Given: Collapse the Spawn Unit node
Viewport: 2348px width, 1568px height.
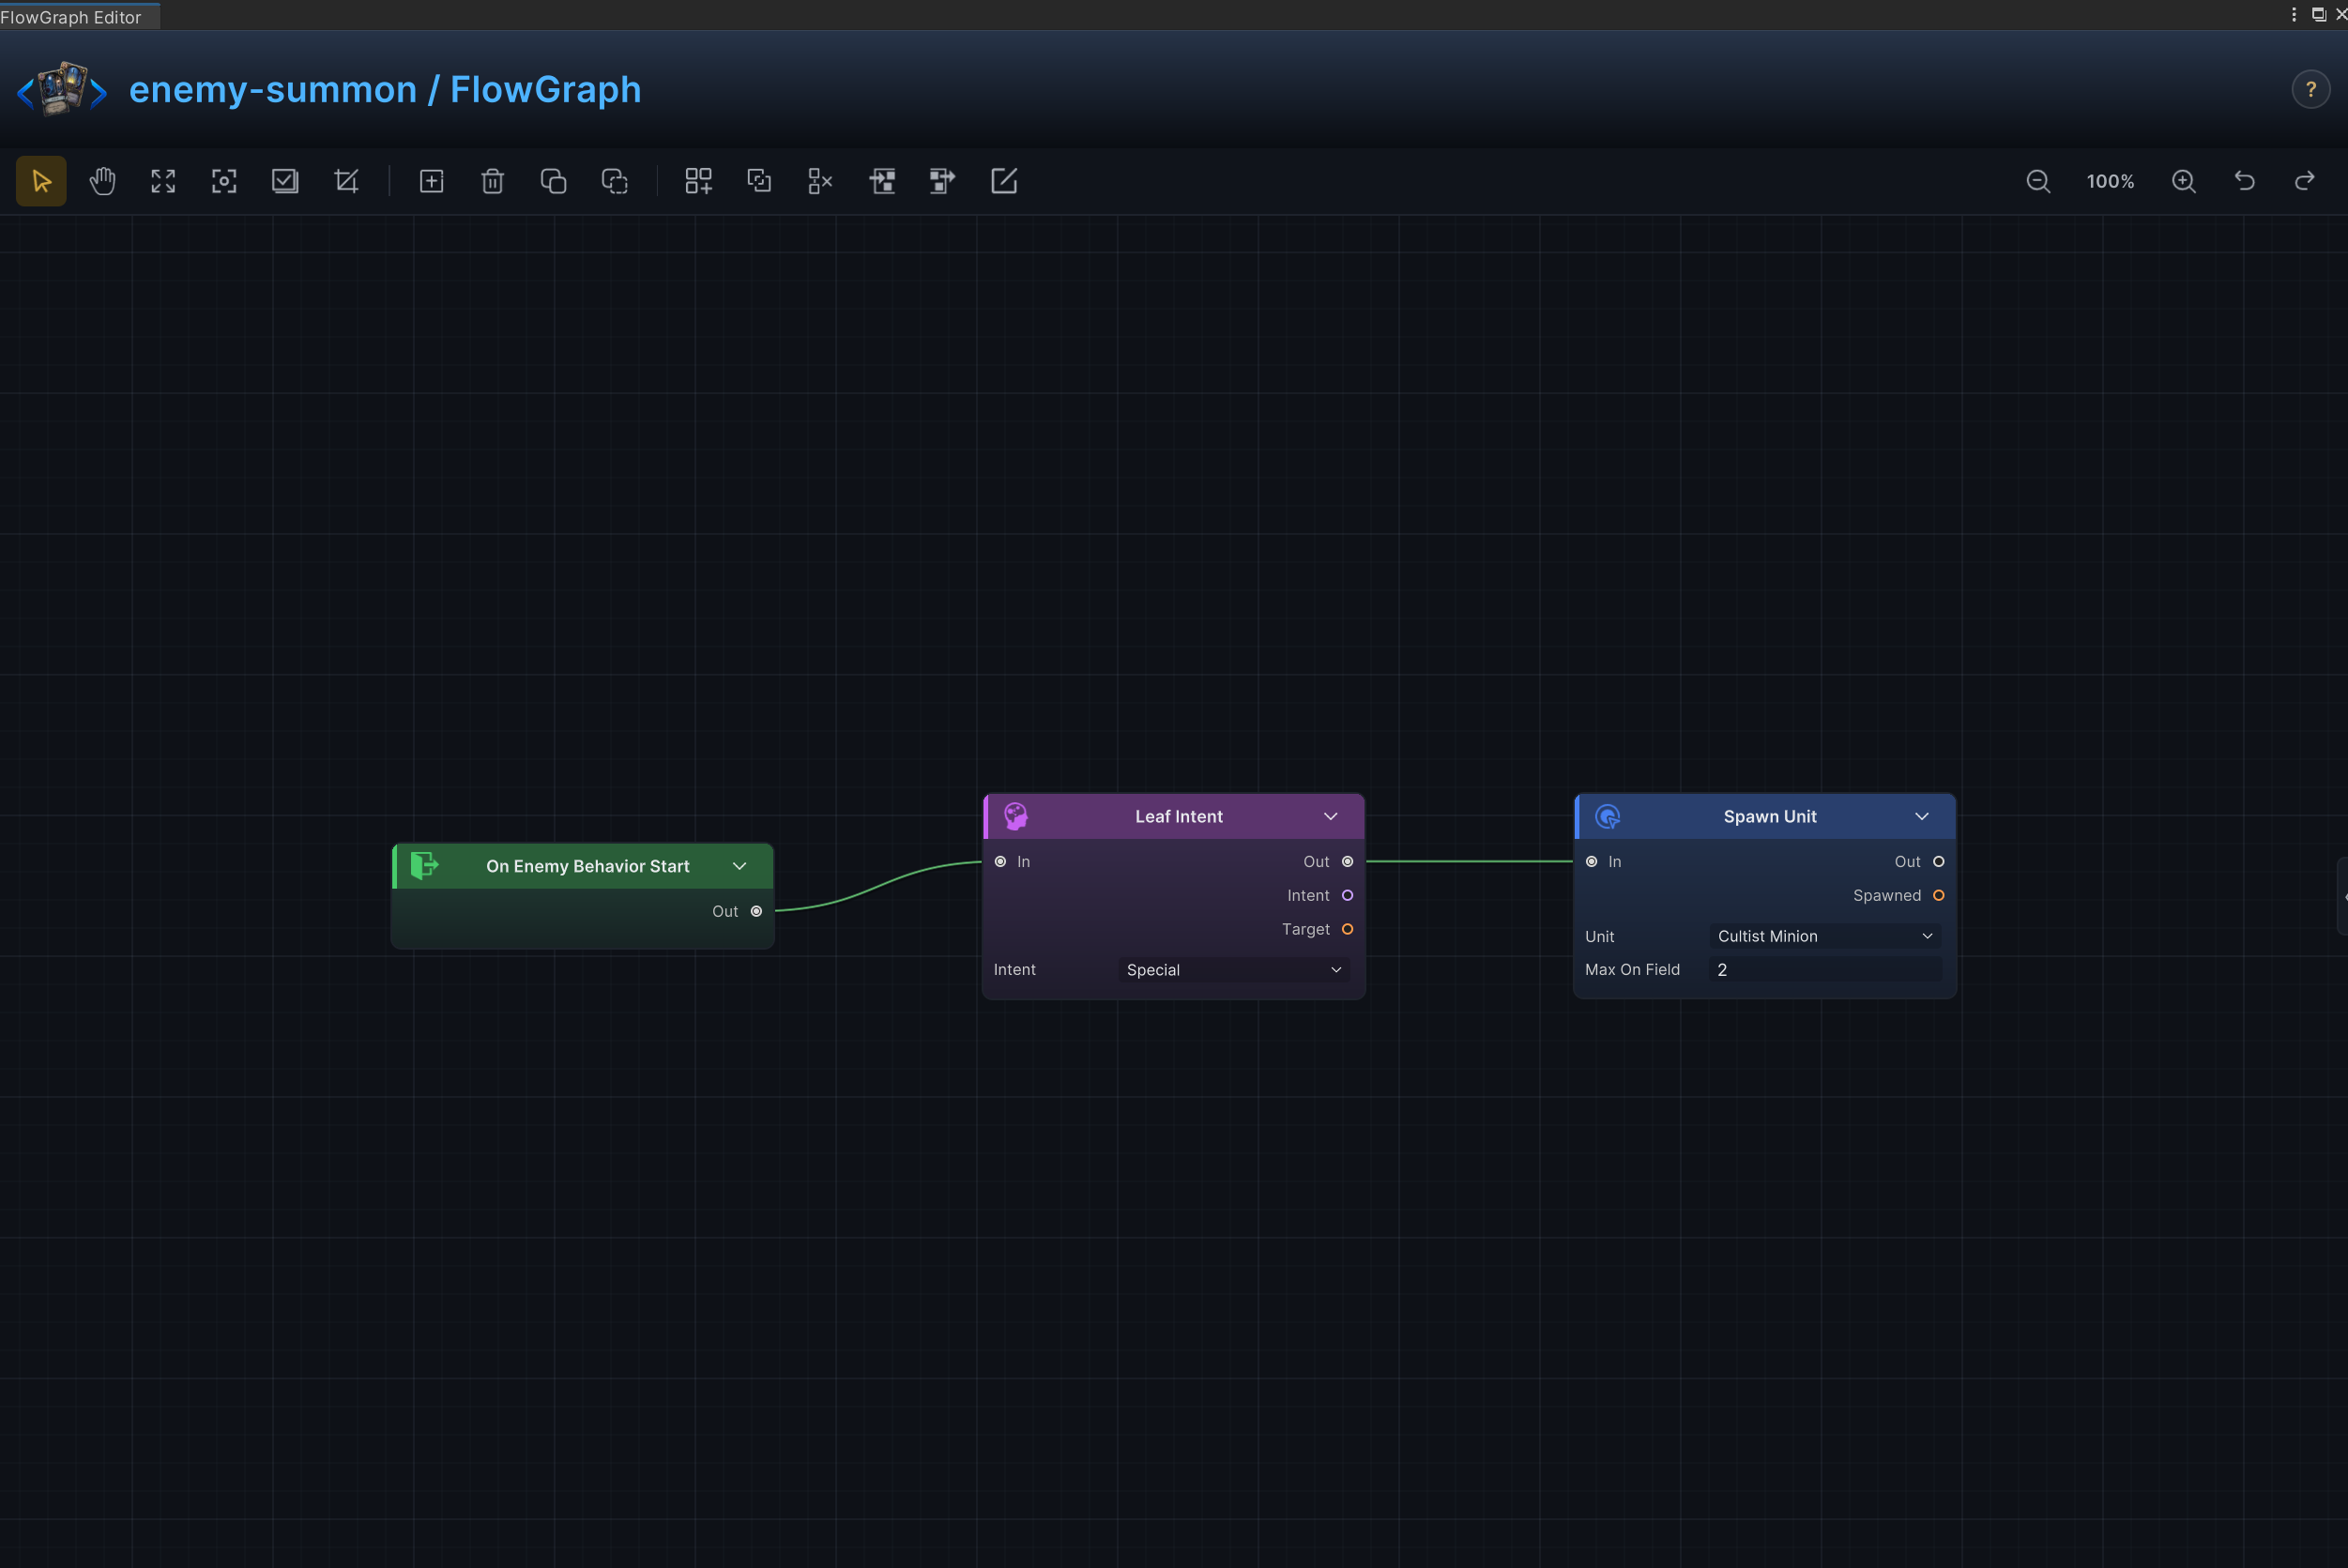Looking at the screenshot, I should click(1921, 816).
